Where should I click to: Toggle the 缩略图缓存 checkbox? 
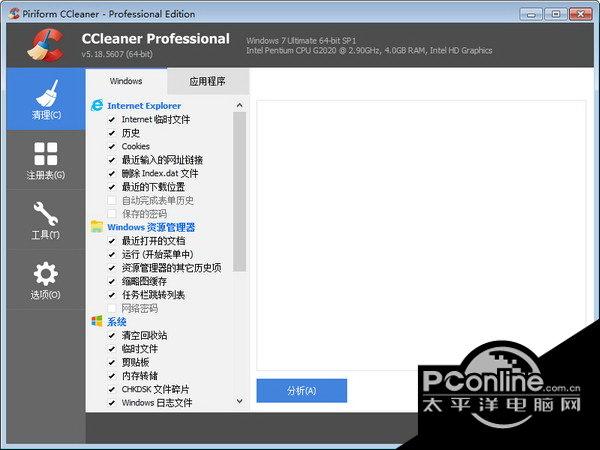point(112,281)
